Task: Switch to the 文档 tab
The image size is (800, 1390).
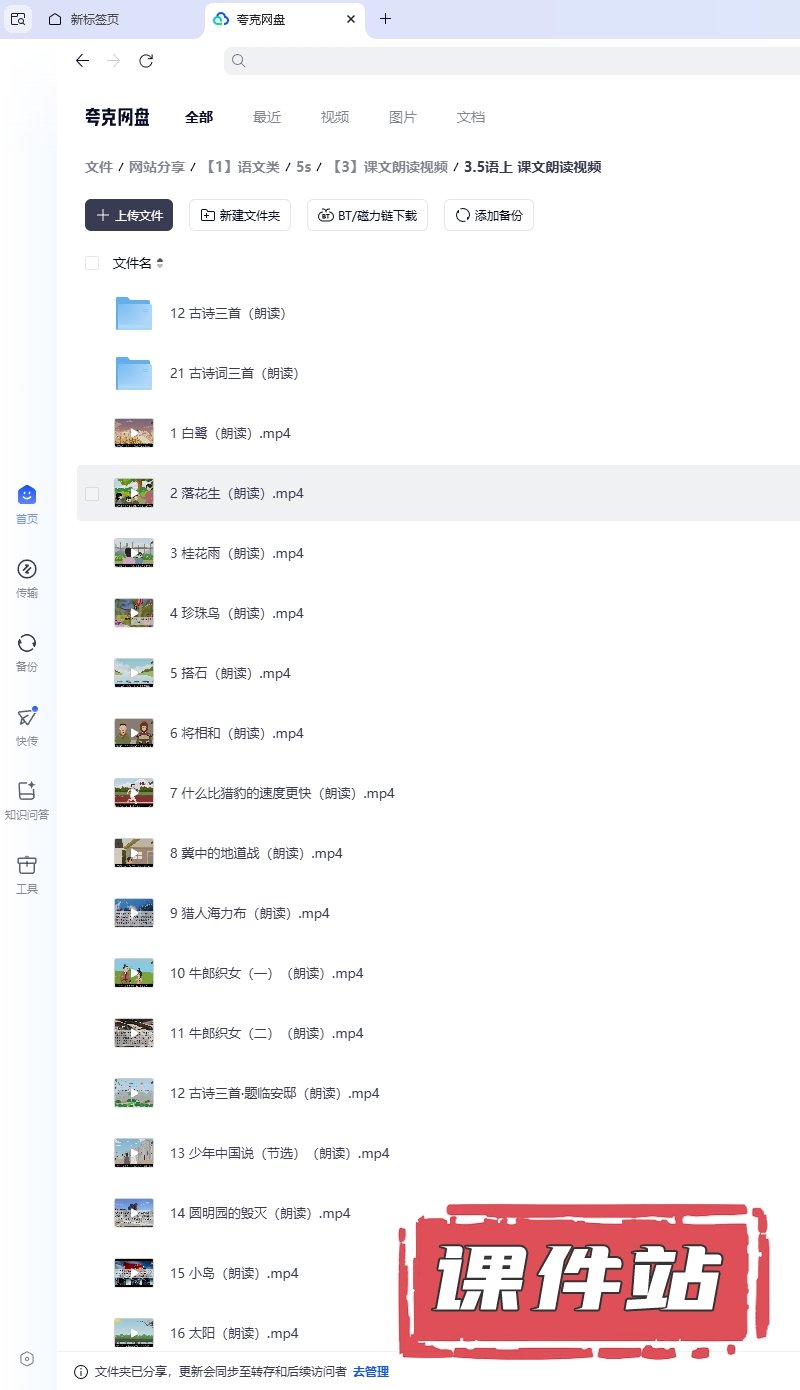Action: (x=471, y=117)
